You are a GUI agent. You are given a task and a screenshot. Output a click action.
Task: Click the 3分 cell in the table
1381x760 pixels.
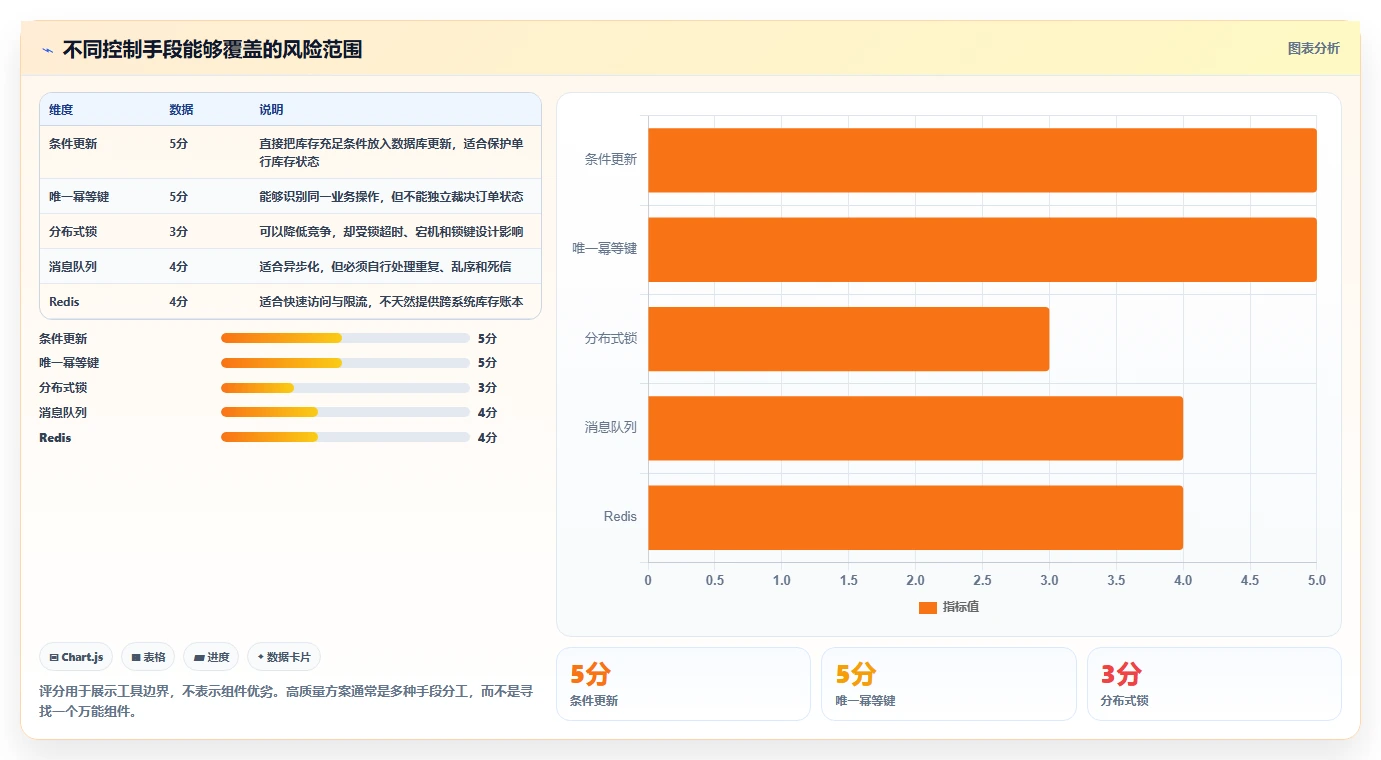click(x=178, y=231)
